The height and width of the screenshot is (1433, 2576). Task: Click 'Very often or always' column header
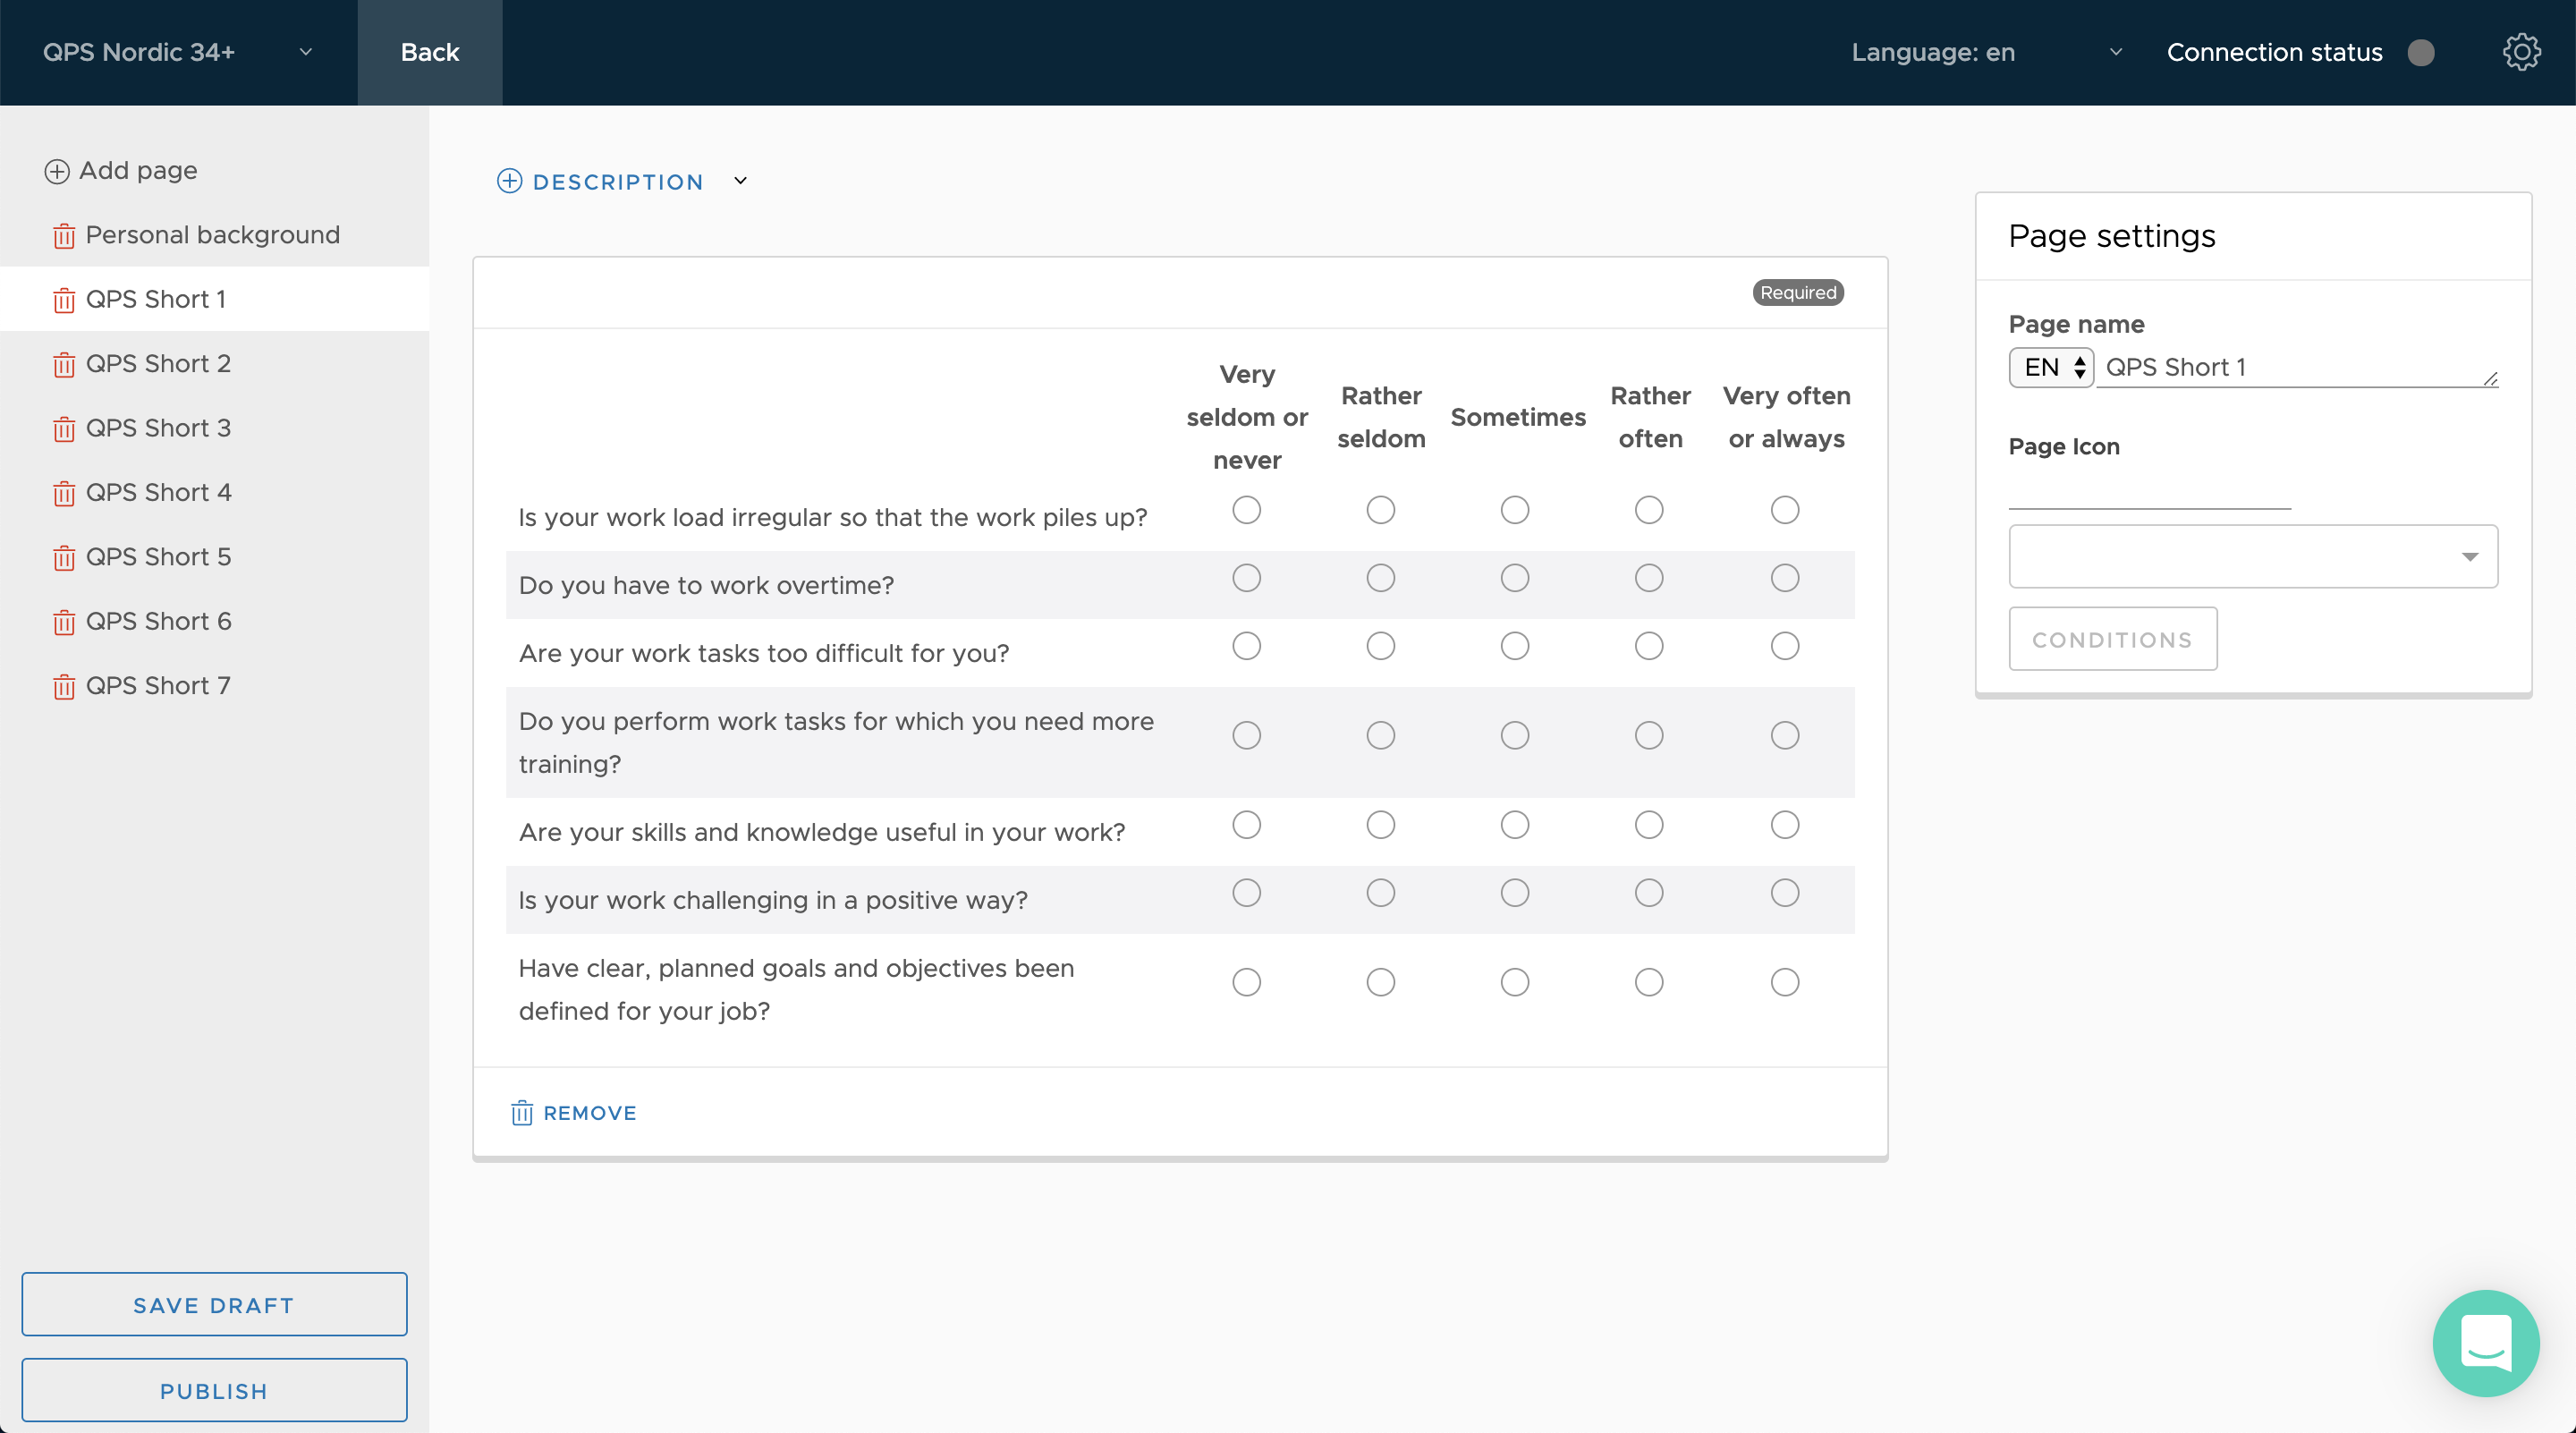coord(1786,417)
